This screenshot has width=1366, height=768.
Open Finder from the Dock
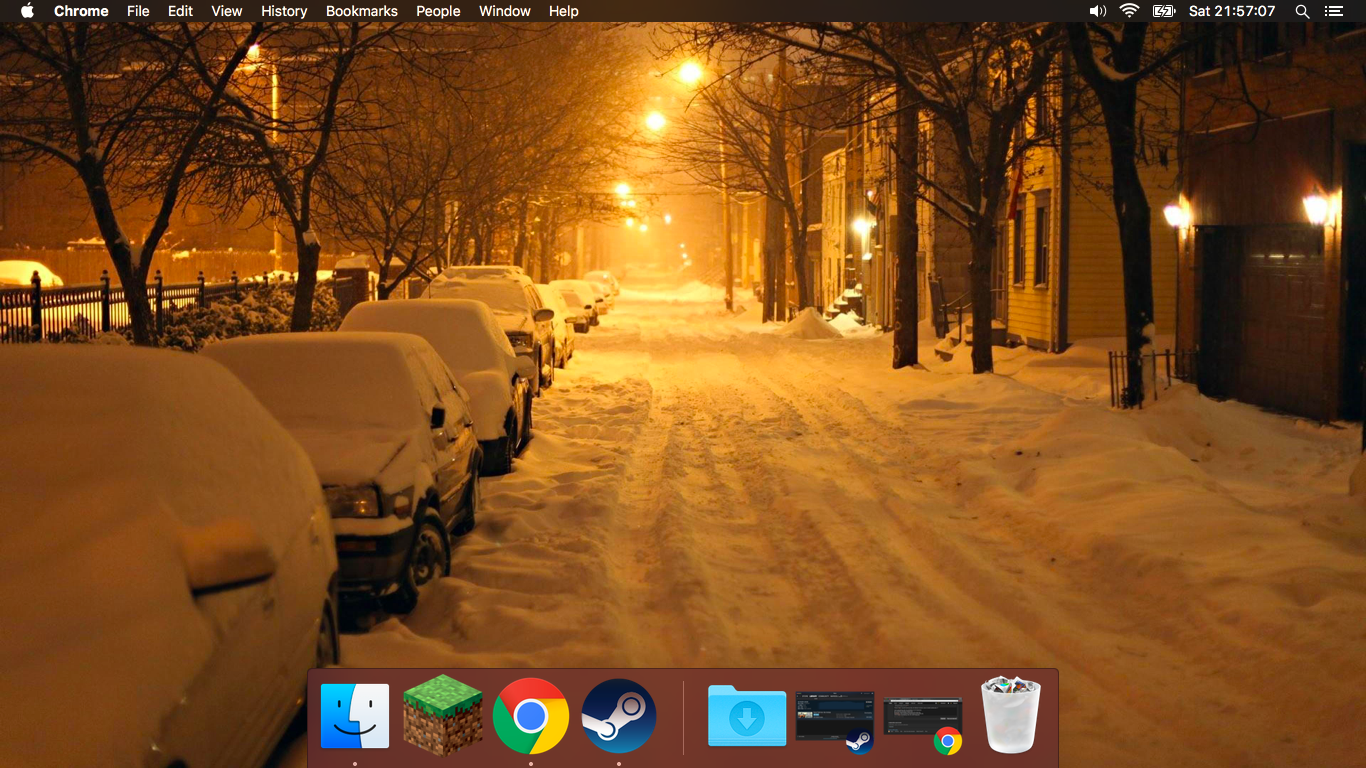tap(355, 716)
